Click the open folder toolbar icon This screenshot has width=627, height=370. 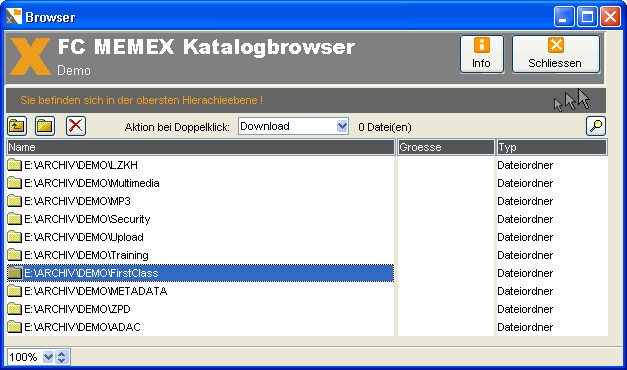[45, 126]
